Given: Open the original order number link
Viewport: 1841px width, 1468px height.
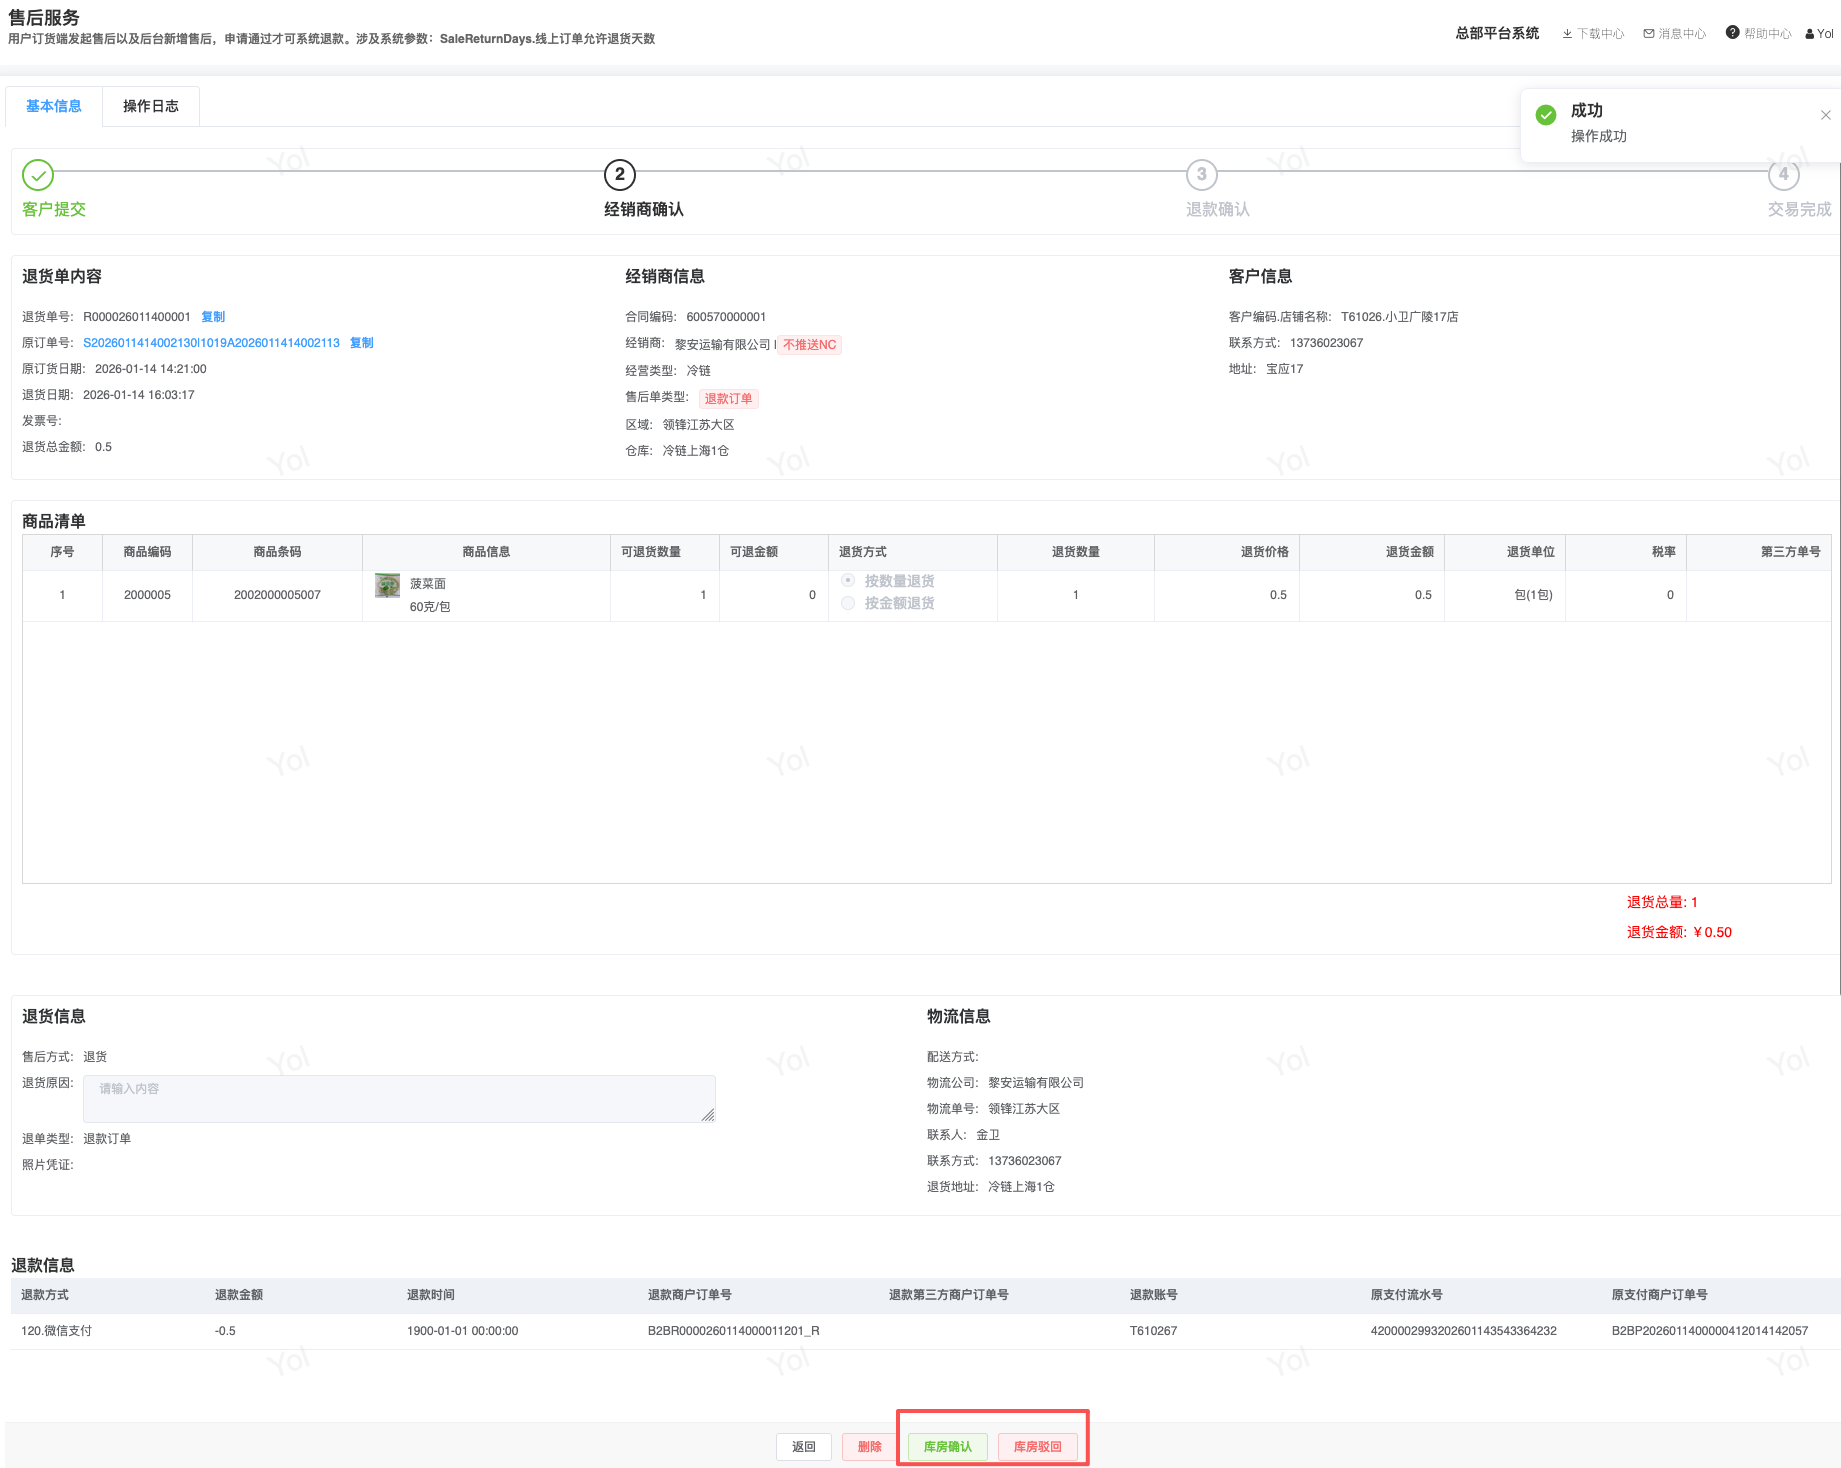Looking at the screenshot, I should 211,343.
